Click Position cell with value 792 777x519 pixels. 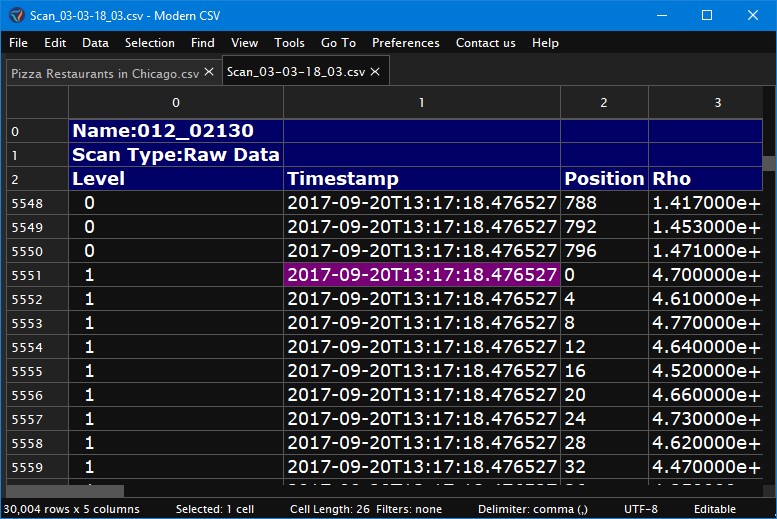pos(604,227)
